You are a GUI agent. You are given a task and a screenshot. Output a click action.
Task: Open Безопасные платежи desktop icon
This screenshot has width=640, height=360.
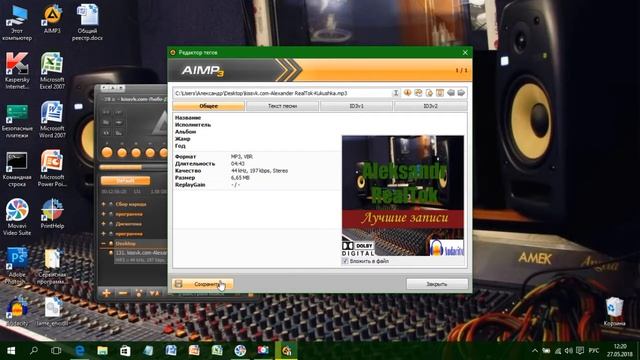point(17,120)
